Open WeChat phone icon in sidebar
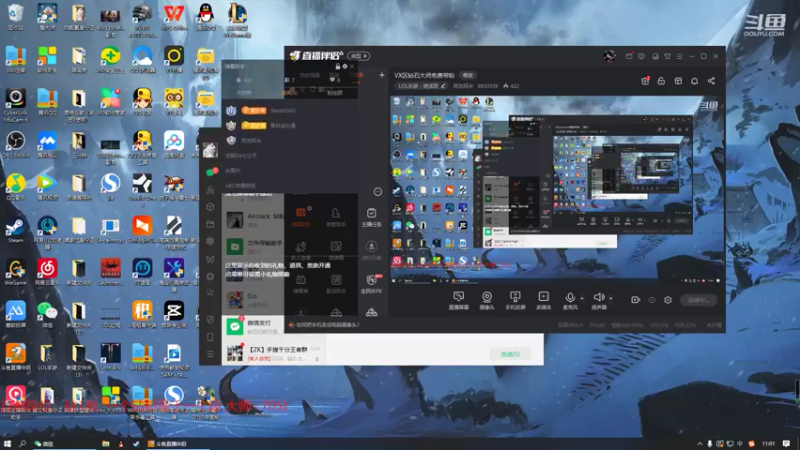The width and height of the screenshot is (800, 450). click(x=210, y=337)
